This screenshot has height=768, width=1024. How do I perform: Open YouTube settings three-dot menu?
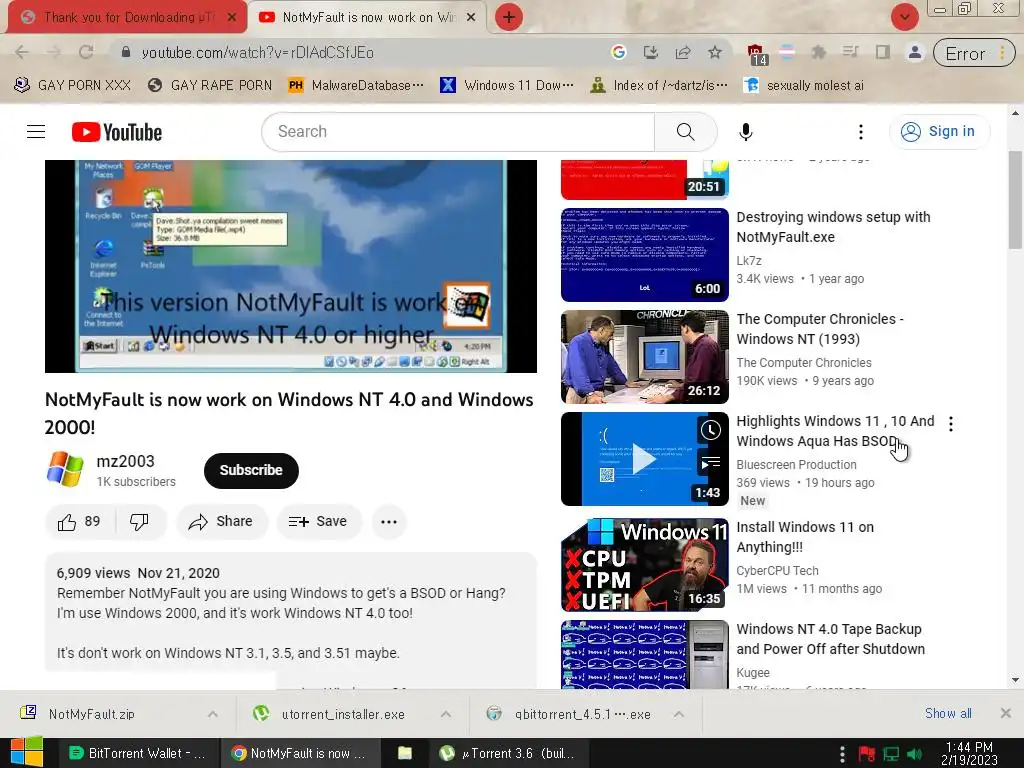point(861,132)
